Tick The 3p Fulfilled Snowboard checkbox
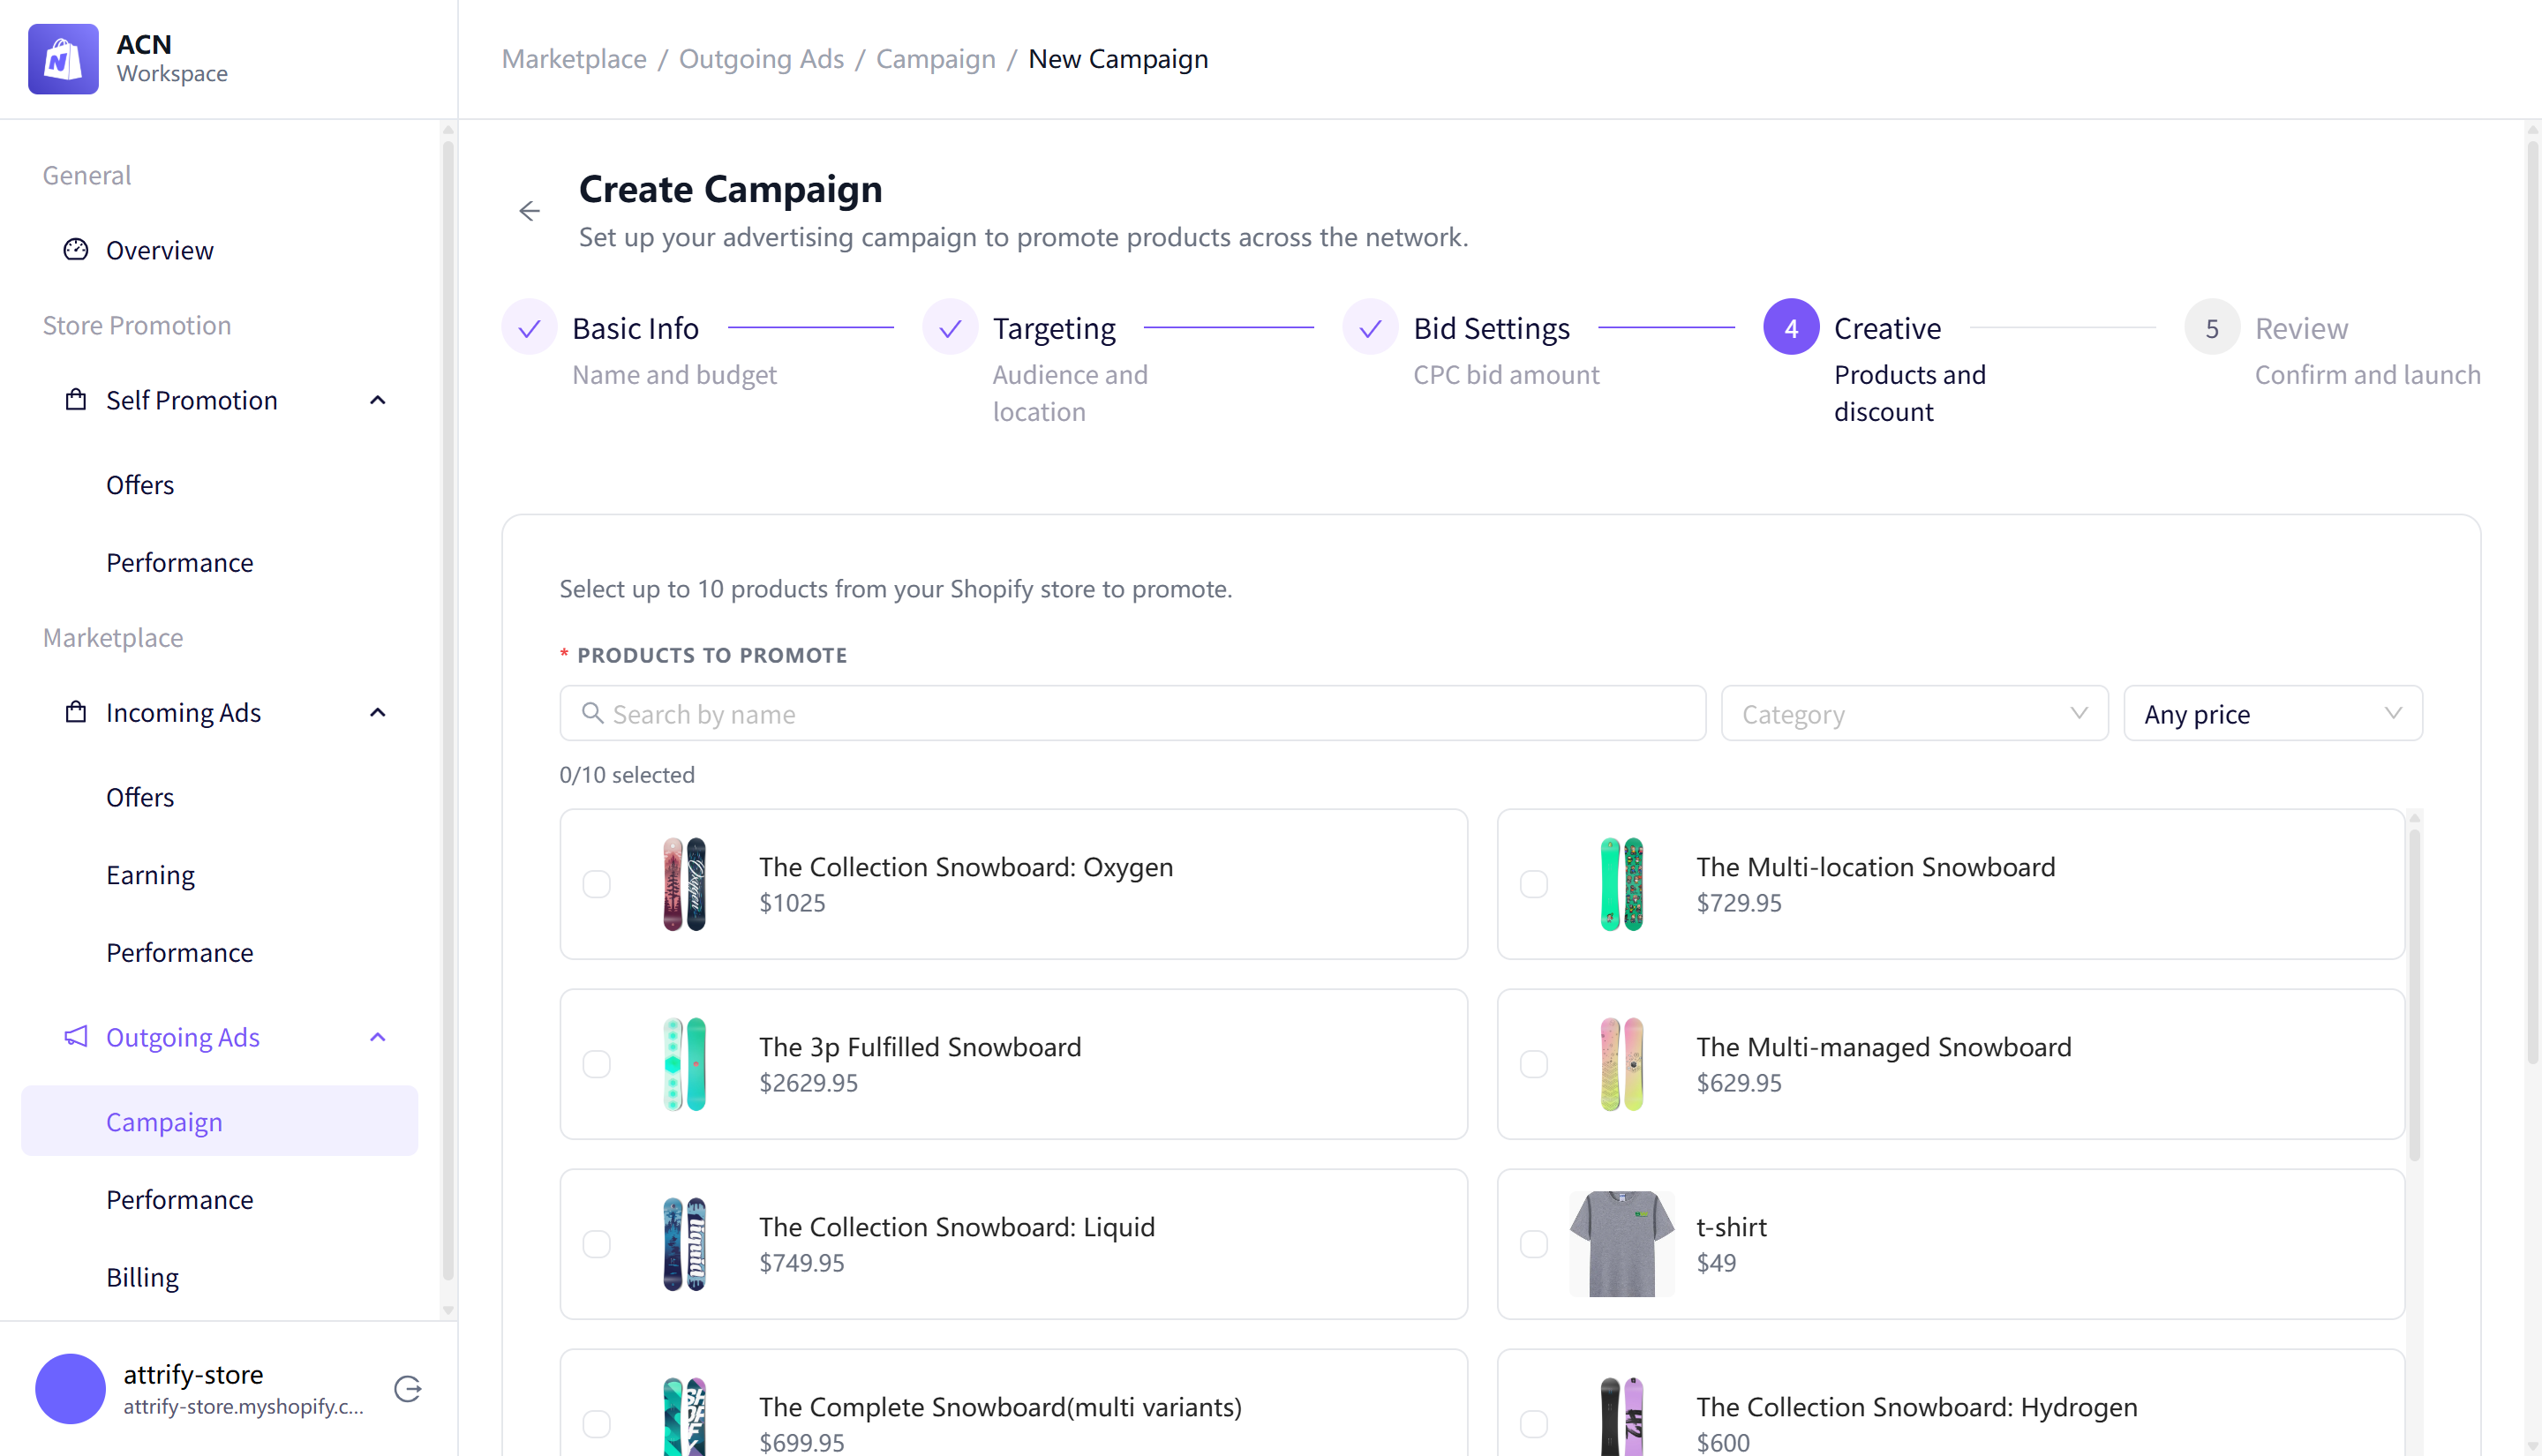Screen dimensions: 2542x1456 (x=597, y=1064)
